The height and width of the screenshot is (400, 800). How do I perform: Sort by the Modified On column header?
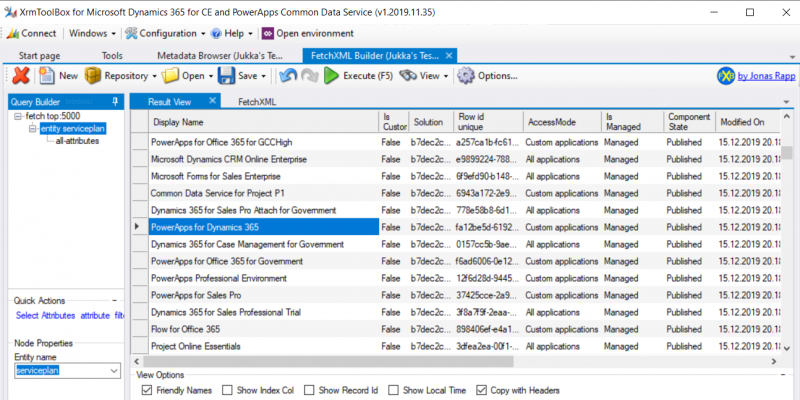click(748, 122)
